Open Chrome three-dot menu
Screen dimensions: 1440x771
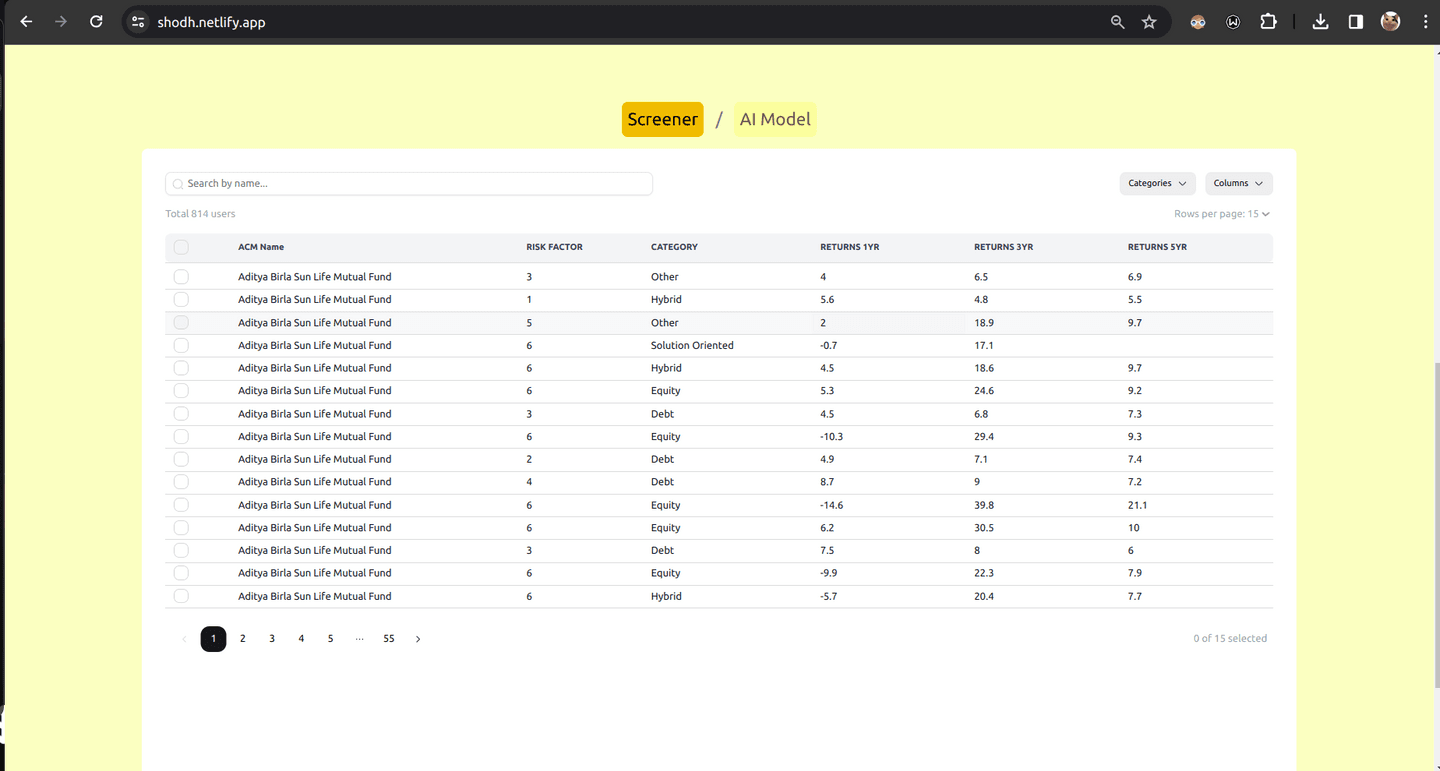coord(1426,21)
